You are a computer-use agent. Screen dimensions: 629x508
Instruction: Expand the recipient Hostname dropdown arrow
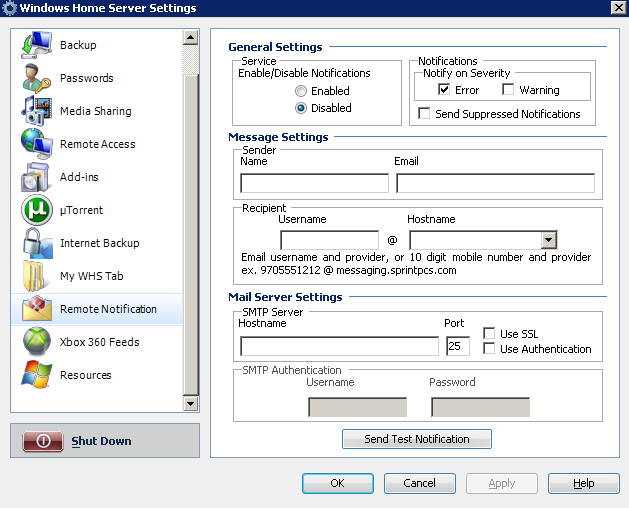[548, 240]
